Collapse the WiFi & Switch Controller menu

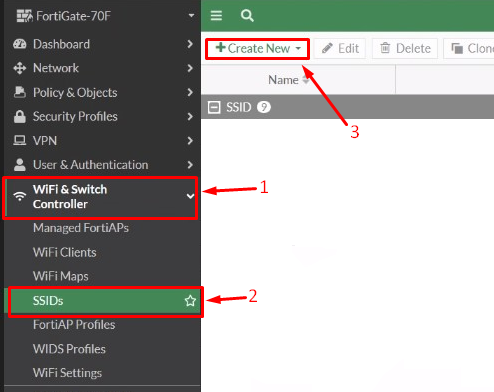(190, 196)
